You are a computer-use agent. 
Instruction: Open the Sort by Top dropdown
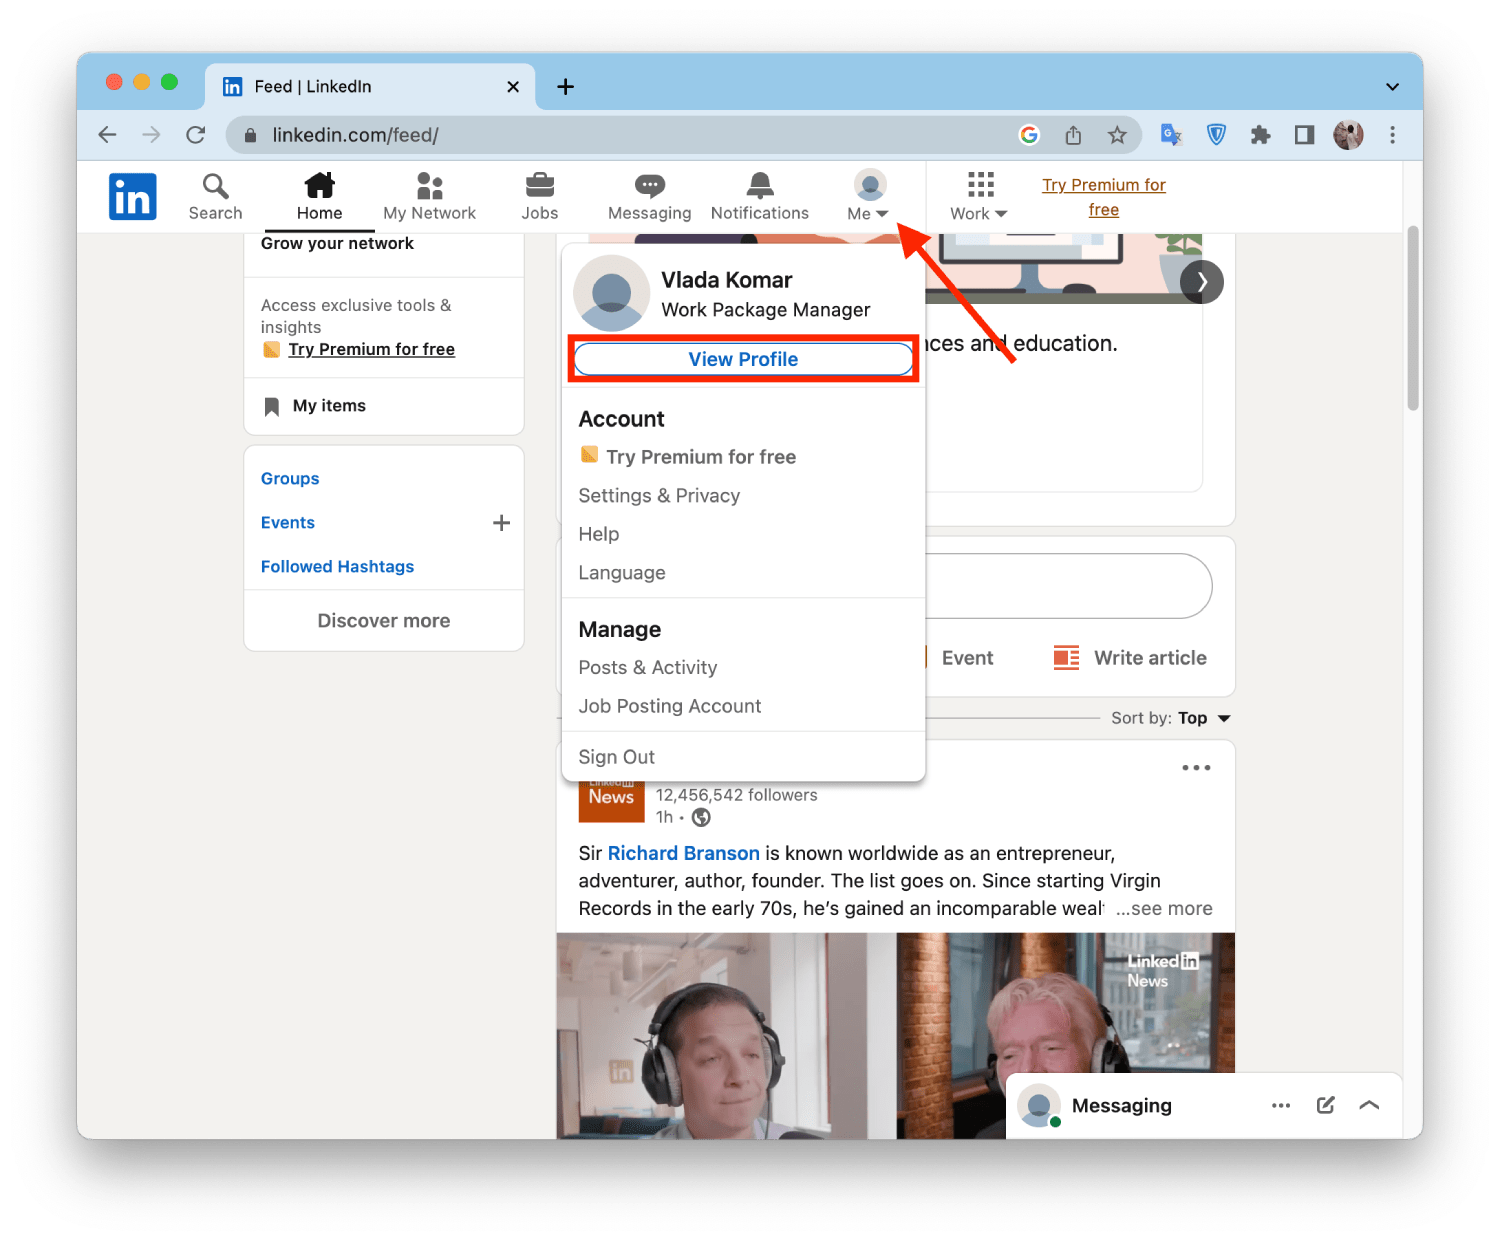tap(1193, 717)
